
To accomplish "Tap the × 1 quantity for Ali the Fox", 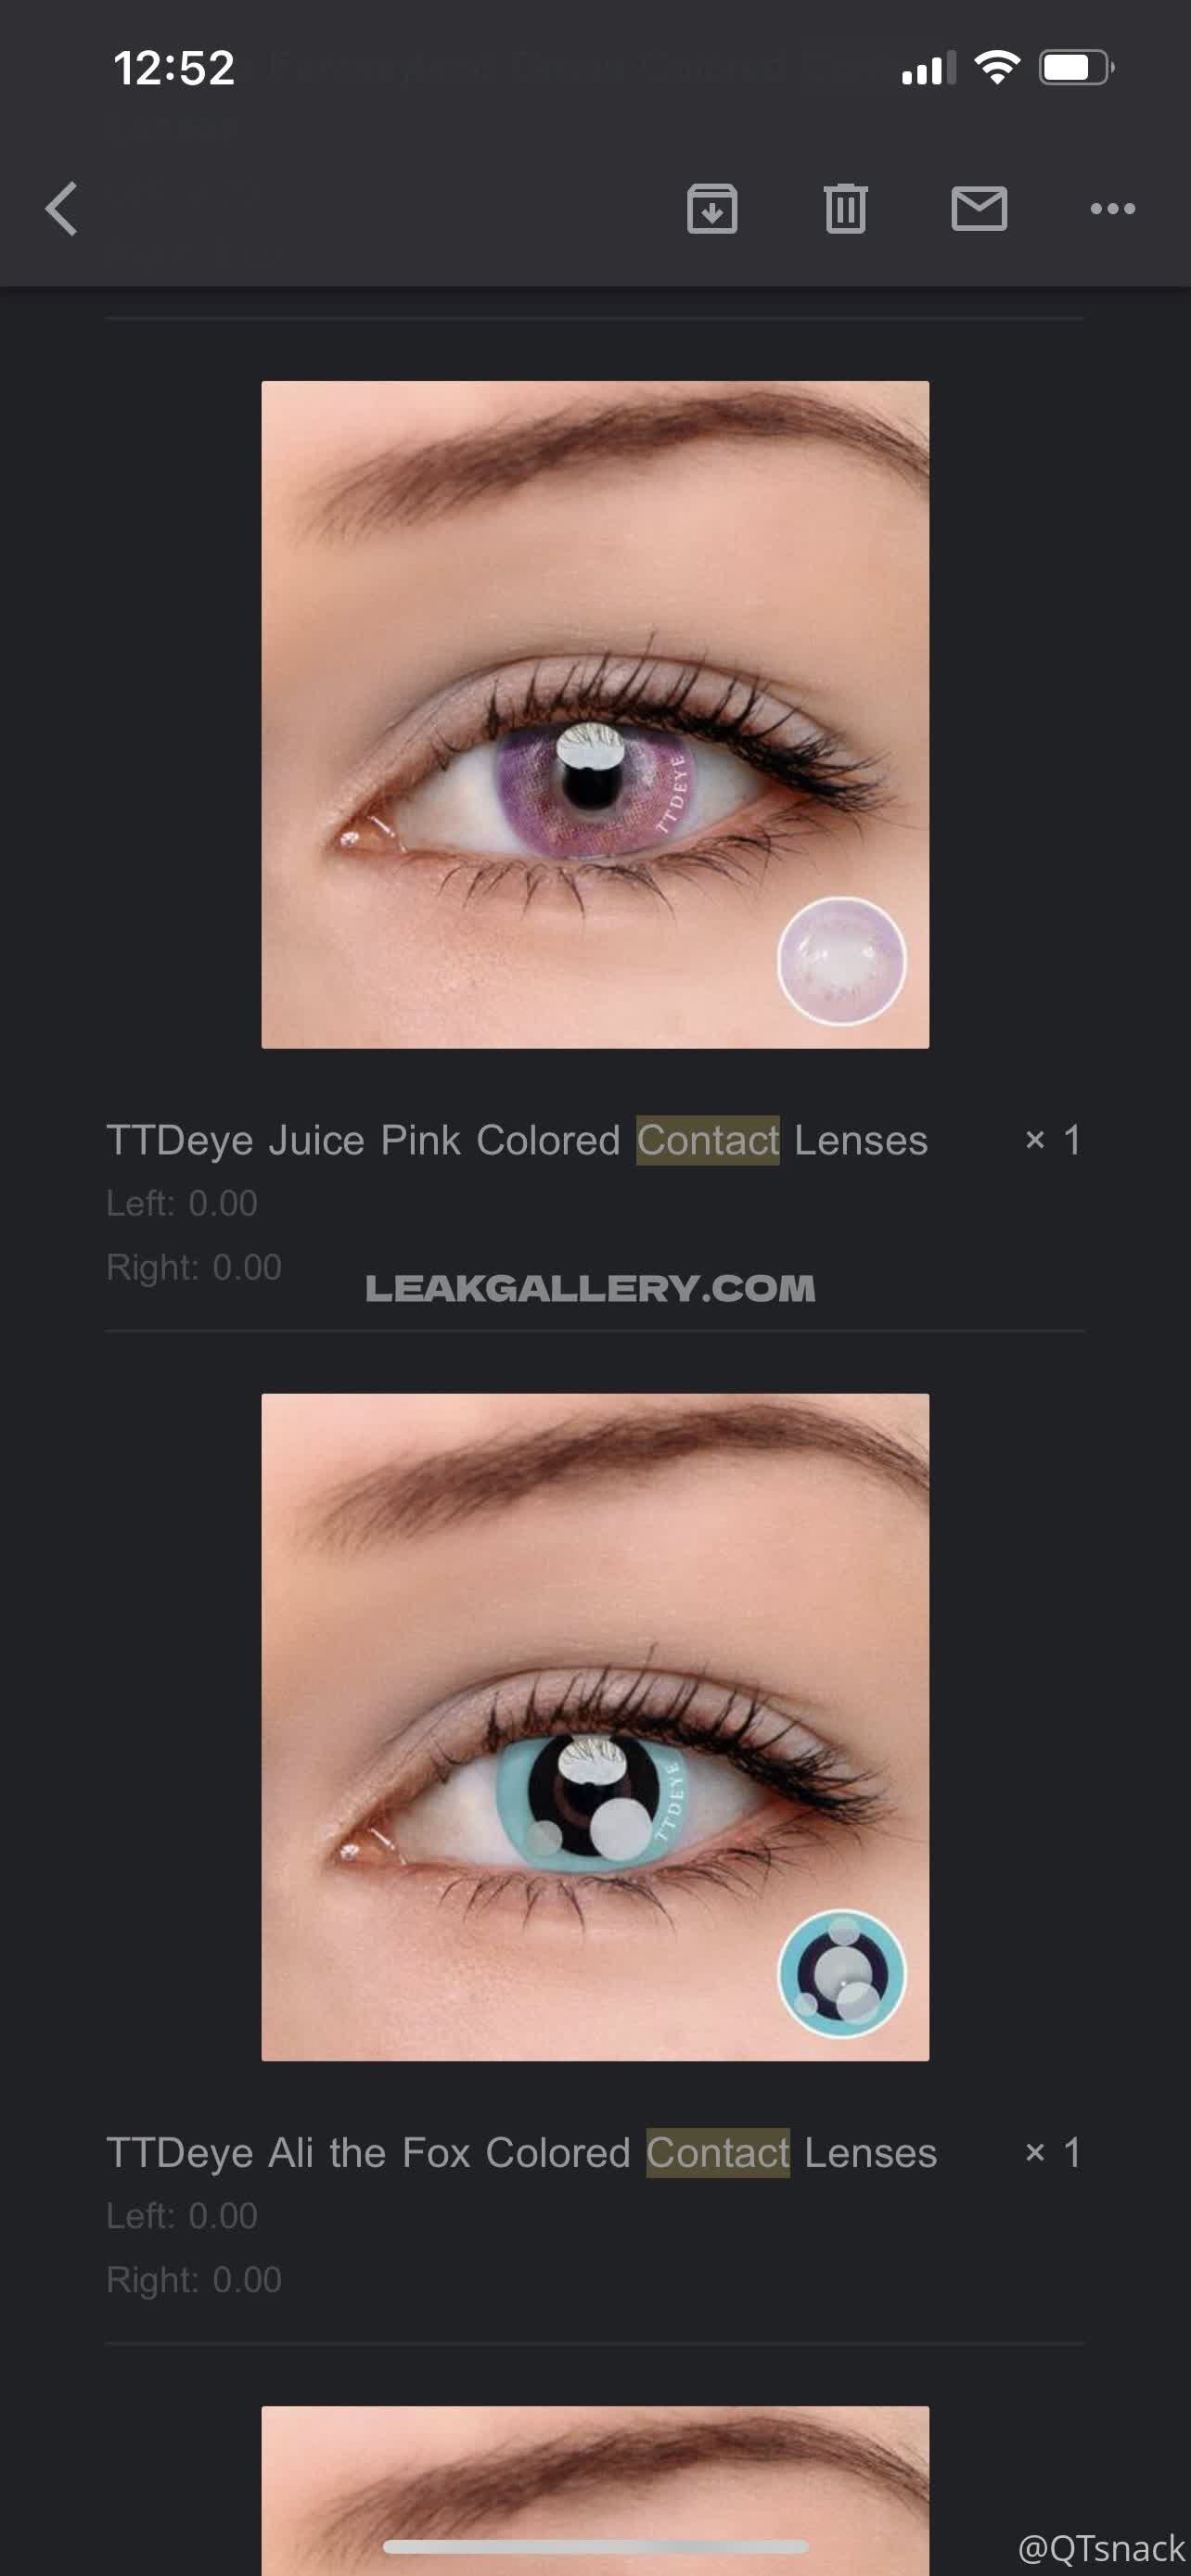I will 1053,2152.
